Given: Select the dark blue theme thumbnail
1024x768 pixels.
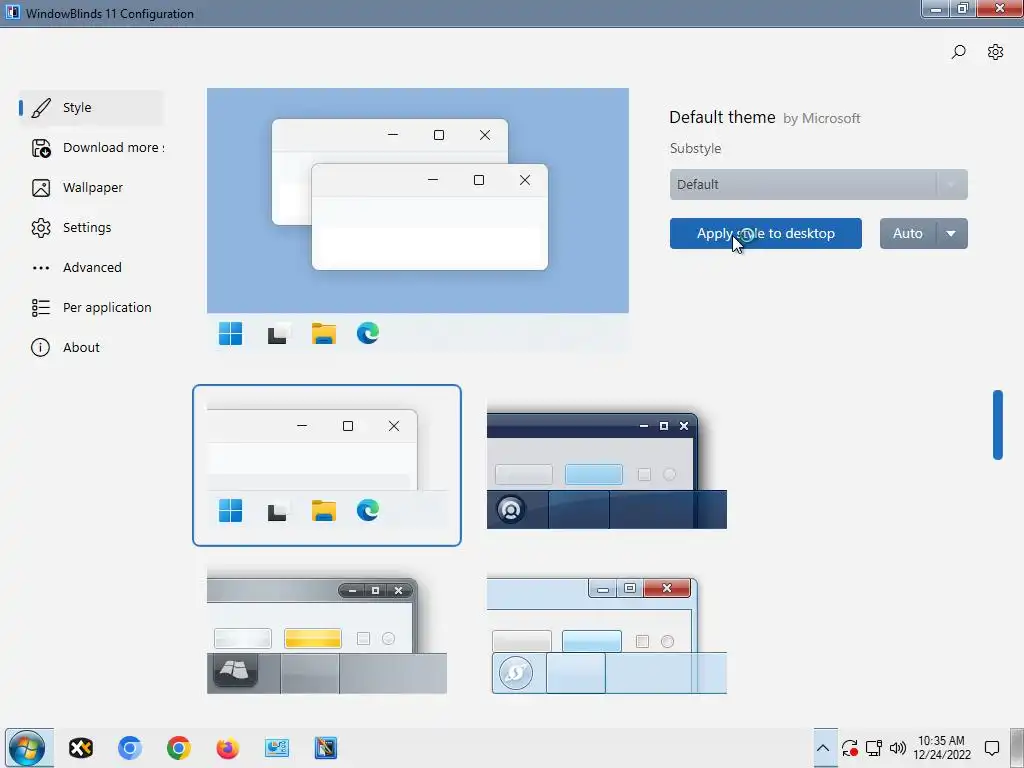Looking at the screenshot, I should coord(607,468).
